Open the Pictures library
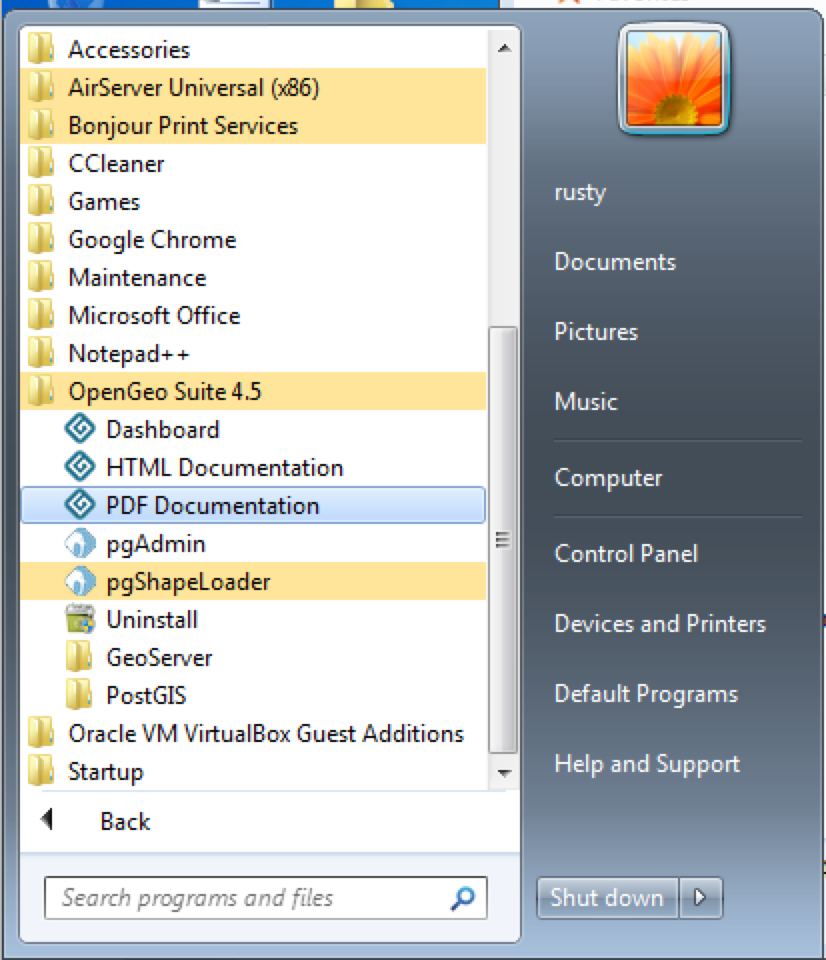 (596, 332)
